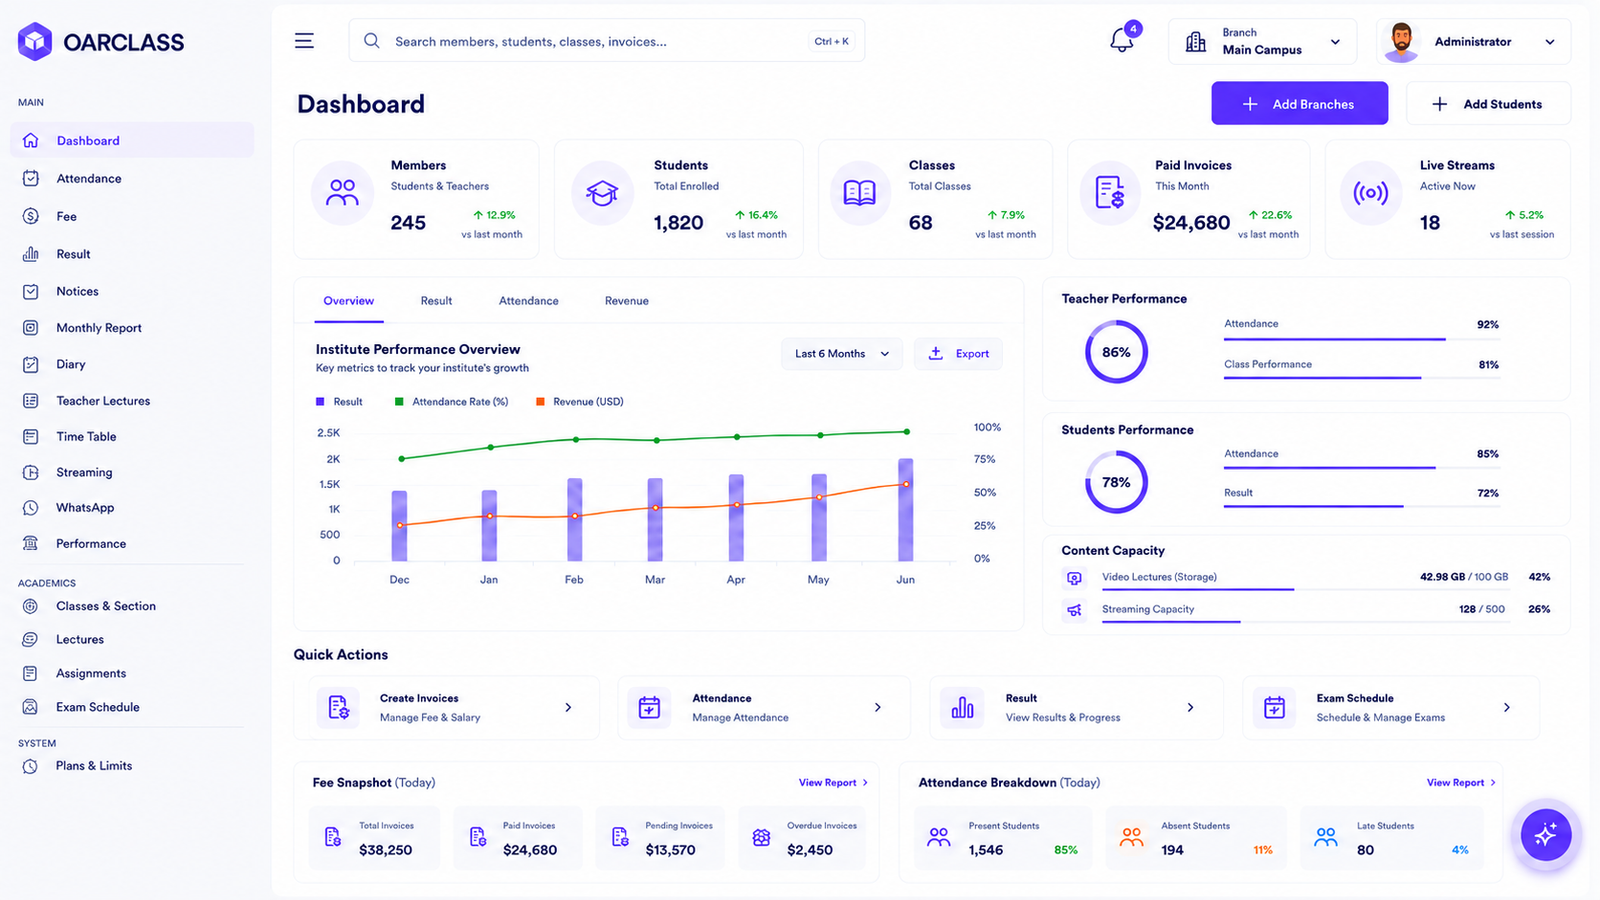The width and height of the screenshot is (1600, 900).
Task: Open Teacher Lectures in sidebar
Action: (x=132, y=401)
